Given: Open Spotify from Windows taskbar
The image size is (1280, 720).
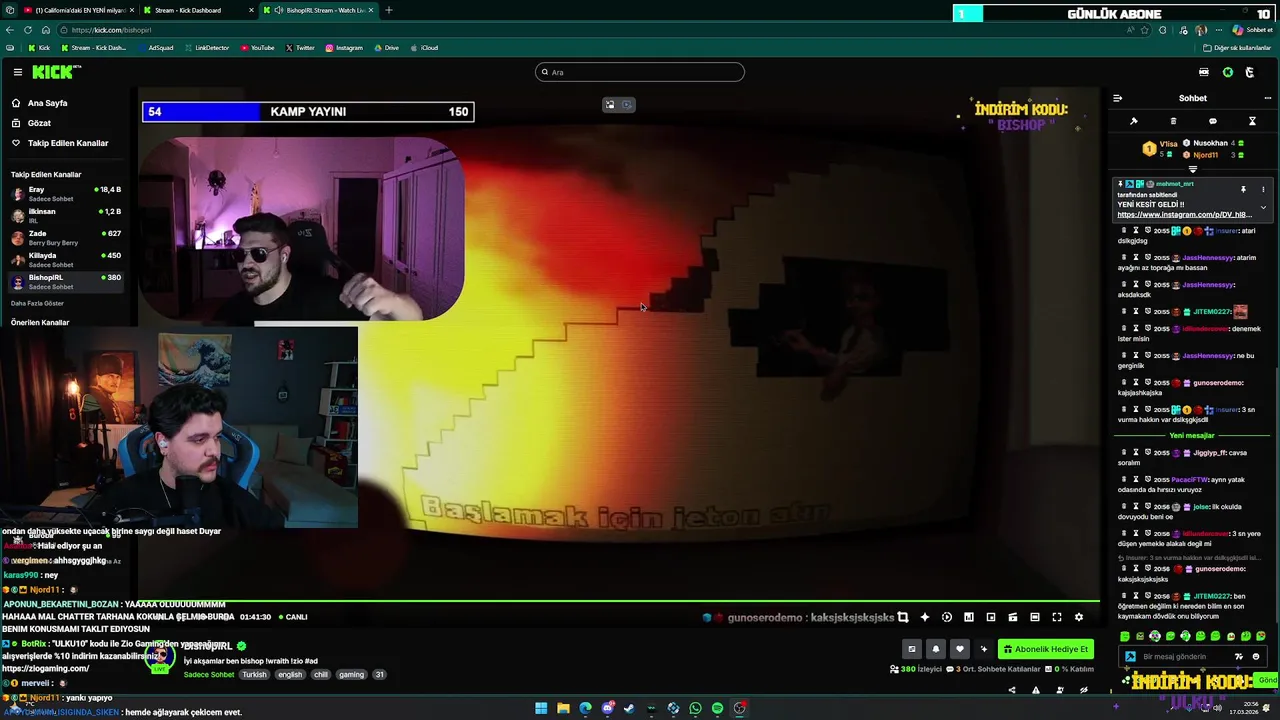Looking at the screenshot, I should pos(717,708).
